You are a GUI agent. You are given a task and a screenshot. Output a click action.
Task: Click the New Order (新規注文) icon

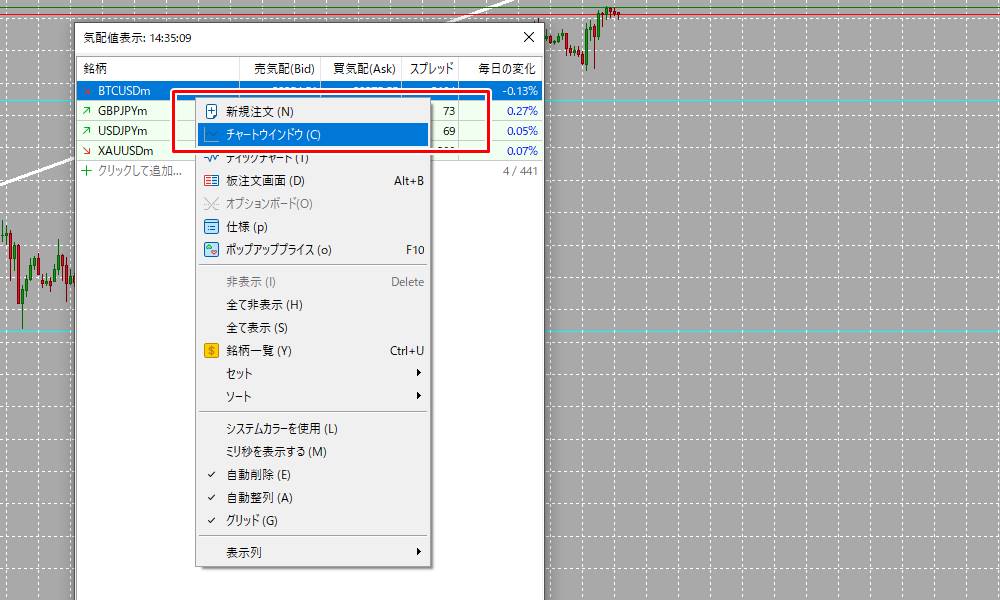point(211,111)
